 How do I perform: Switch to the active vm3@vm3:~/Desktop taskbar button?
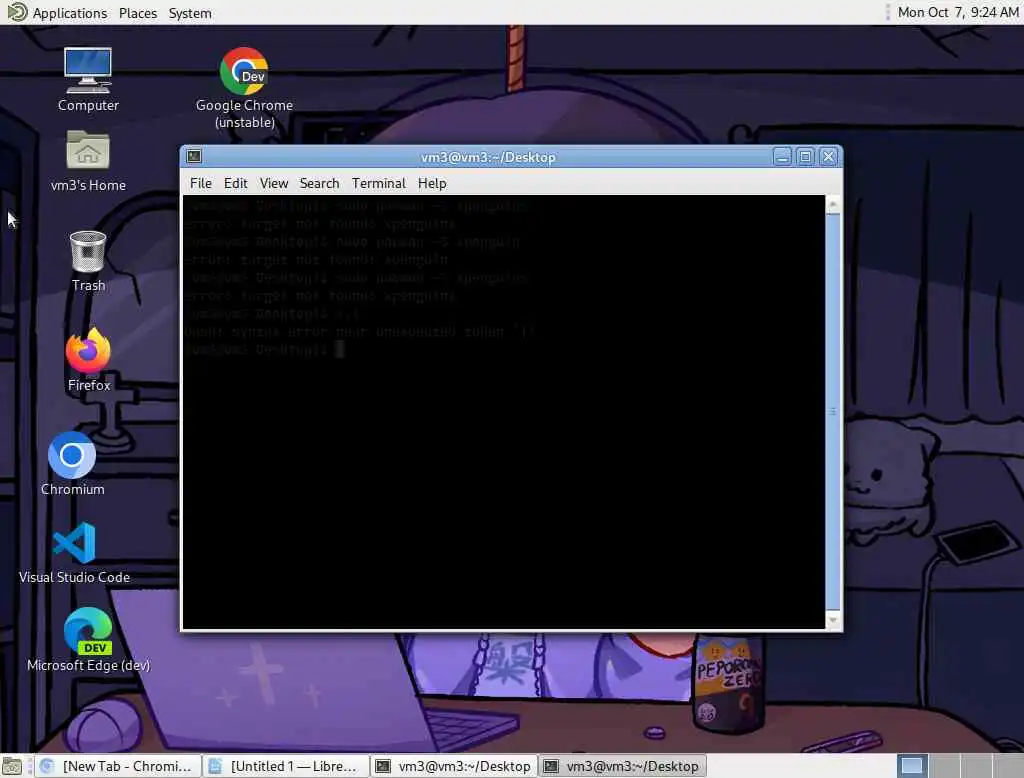[x=622, y=766]
